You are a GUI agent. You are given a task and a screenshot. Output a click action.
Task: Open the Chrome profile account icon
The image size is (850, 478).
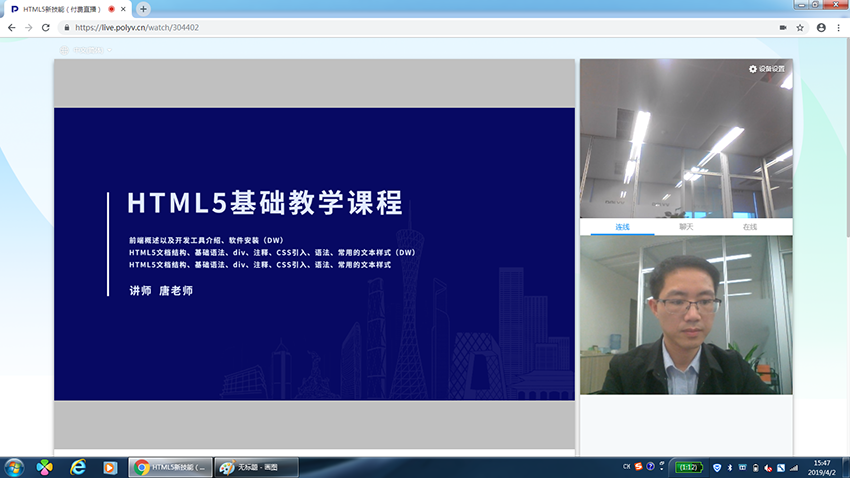pyautogui.click(x=821, y=28)
